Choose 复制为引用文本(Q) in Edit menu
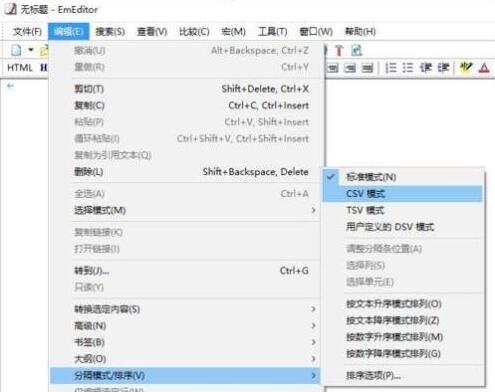The height and width of the screenshot is (392, 495). [x=185, y=155]
